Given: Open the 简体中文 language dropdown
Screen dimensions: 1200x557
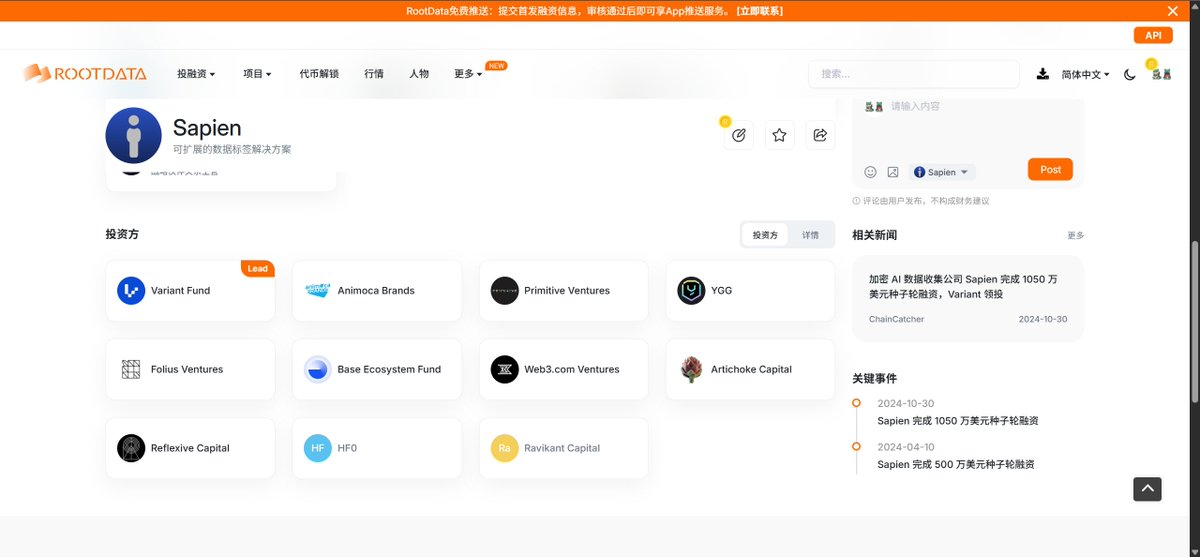Looking at the screenshot, I should pos(1086,75).
